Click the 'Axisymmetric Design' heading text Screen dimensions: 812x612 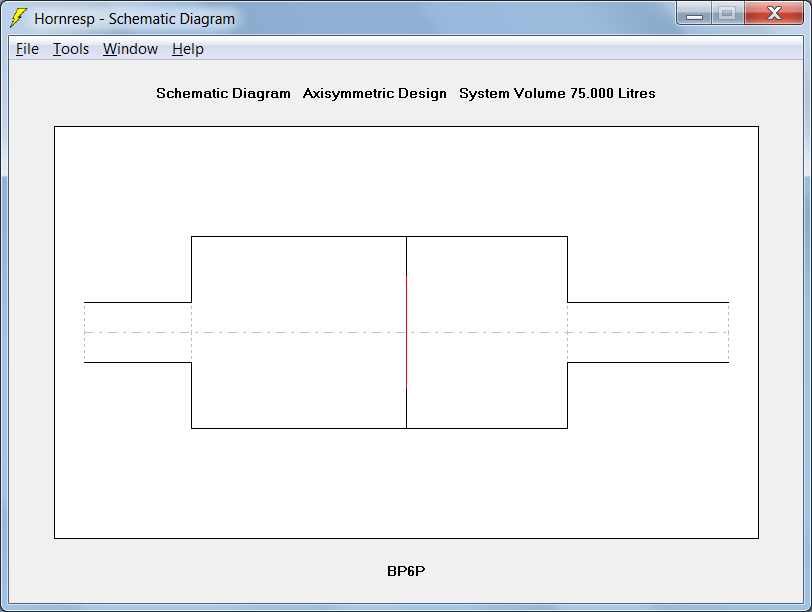click(x=374, y=93)
